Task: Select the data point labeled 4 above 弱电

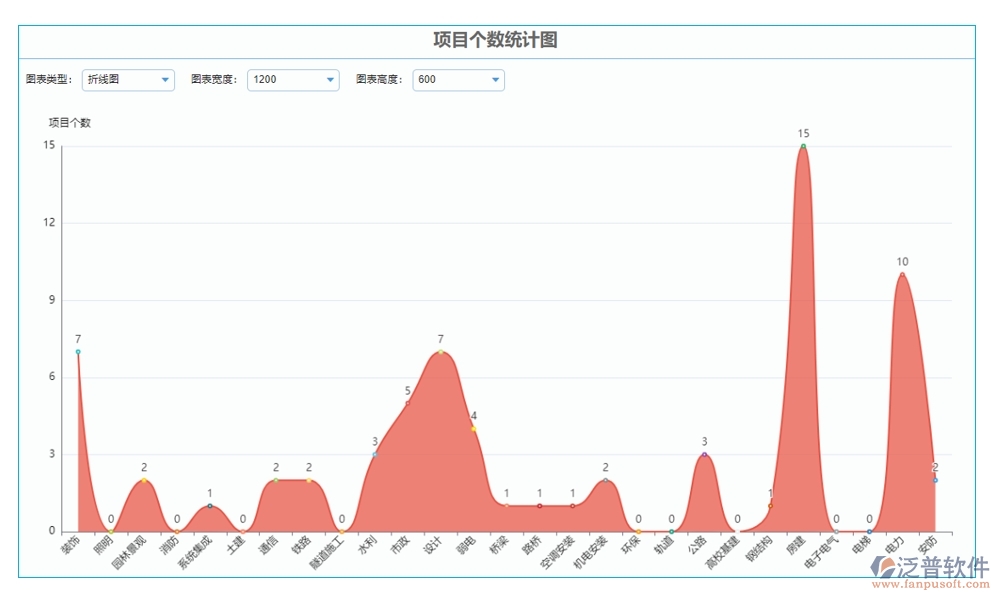Action: [x=473, y=428]
